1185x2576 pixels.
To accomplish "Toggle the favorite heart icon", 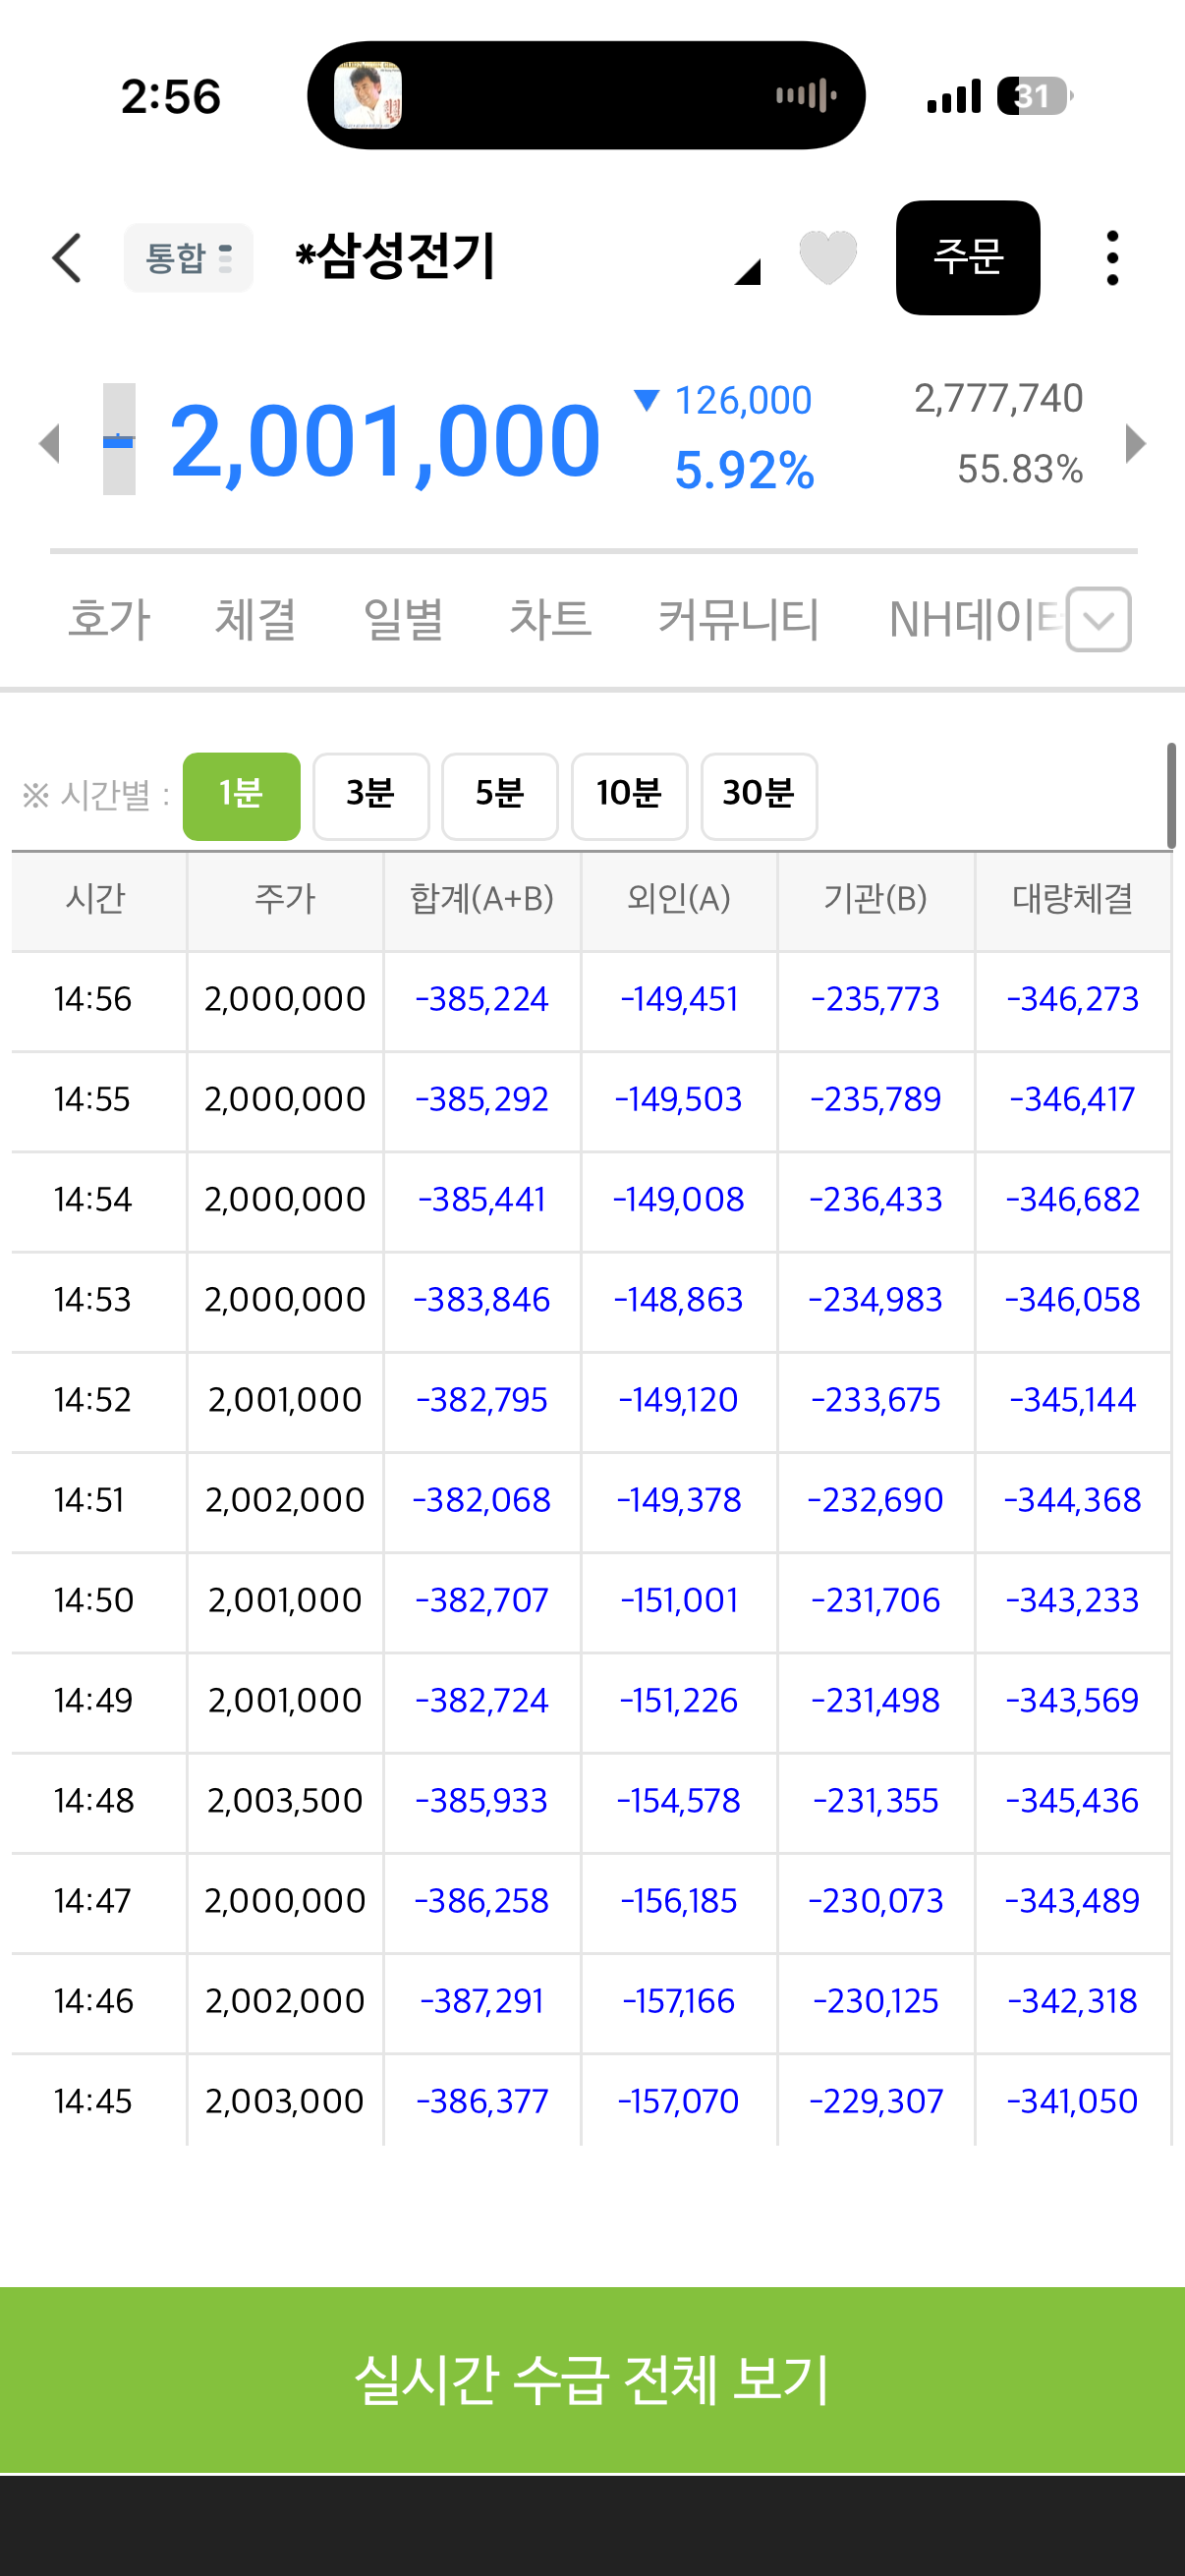I will (828, 257).
